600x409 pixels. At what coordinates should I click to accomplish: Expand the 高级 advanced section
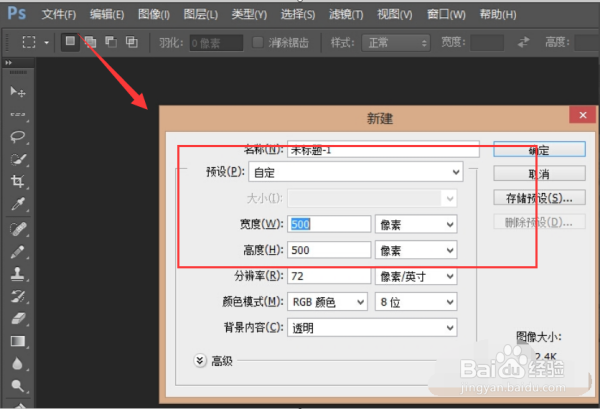pyautogui.click(x=200, y=360)
